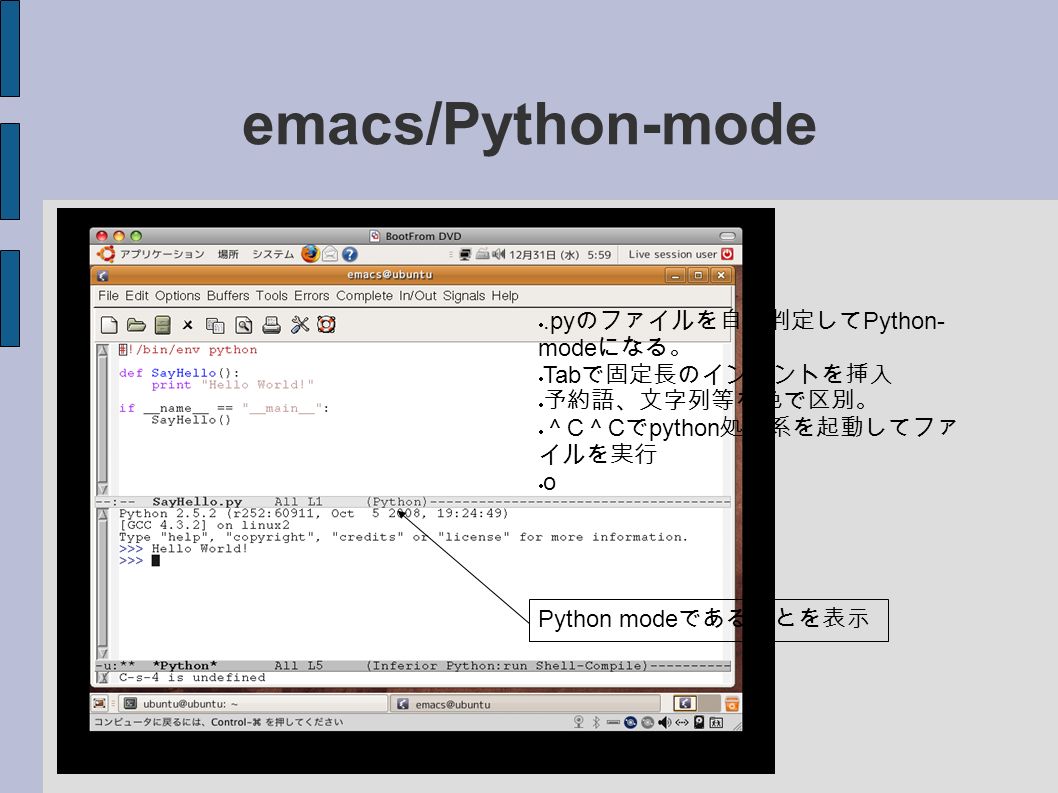Click the Mac window pill button on BootFrom DVD title bar
This screenshot has height=793, width=1058.
click(x=727, y=236)
